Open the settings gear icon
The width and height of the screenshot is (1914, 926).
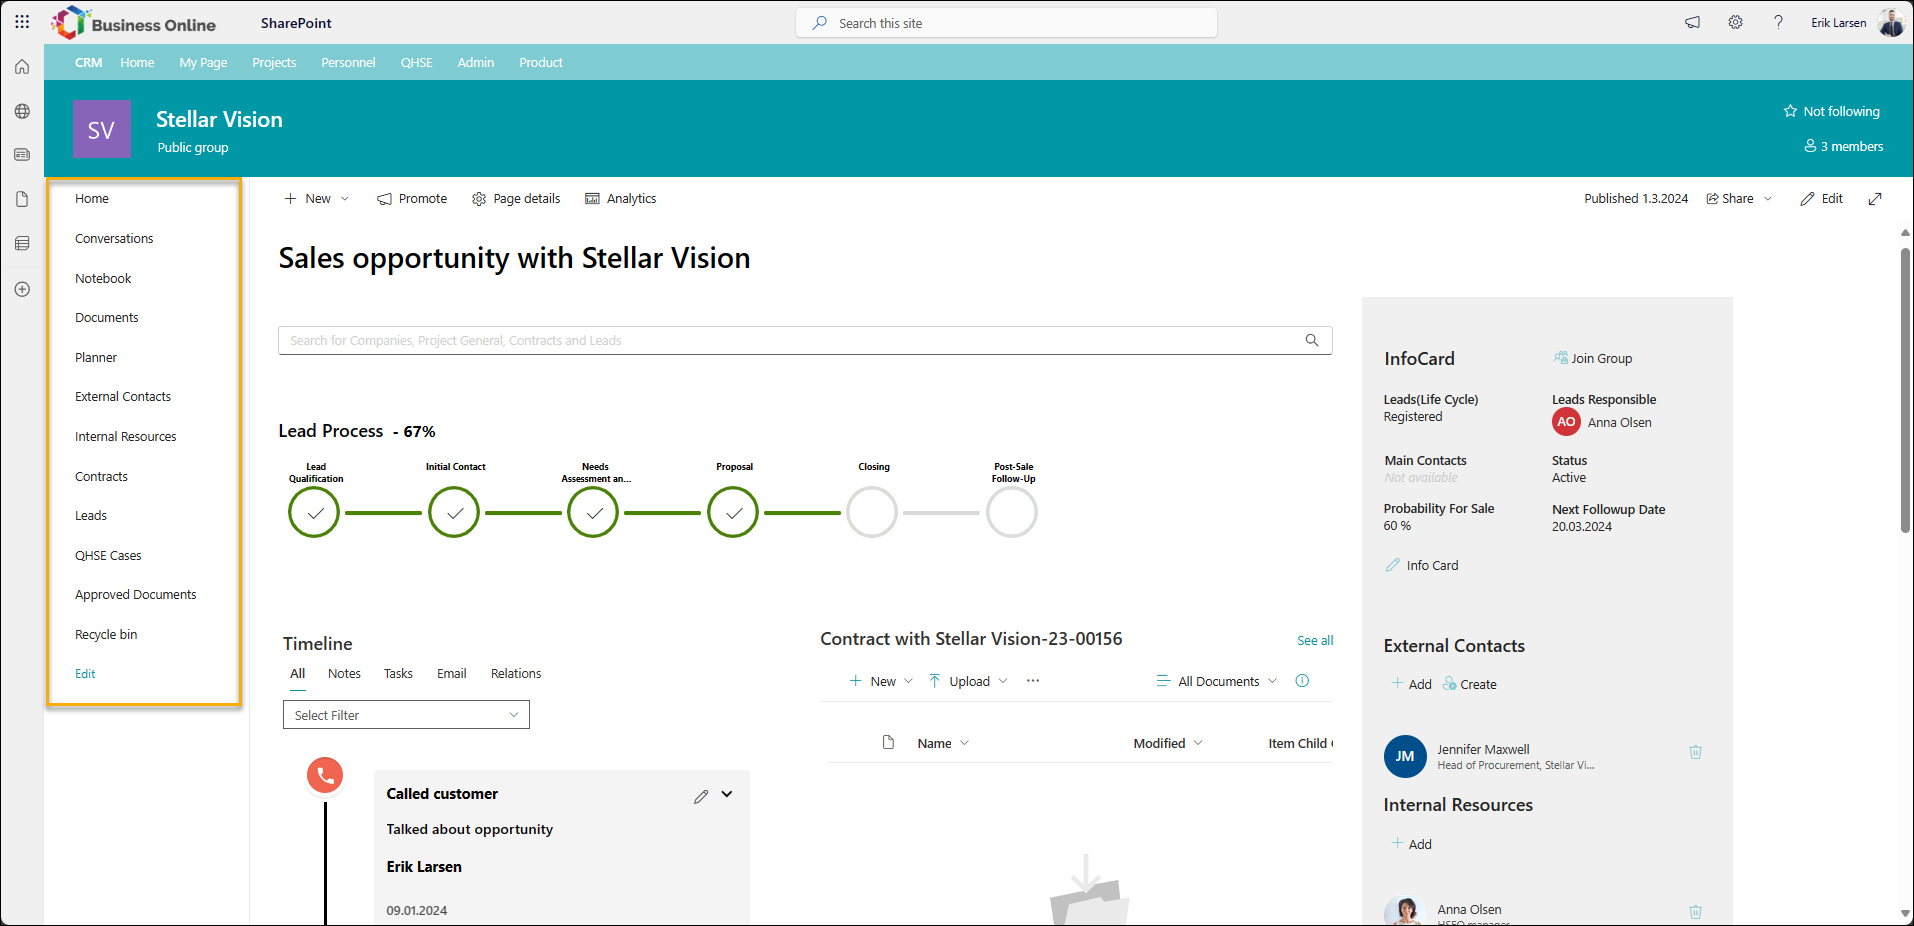(1735, 22)
